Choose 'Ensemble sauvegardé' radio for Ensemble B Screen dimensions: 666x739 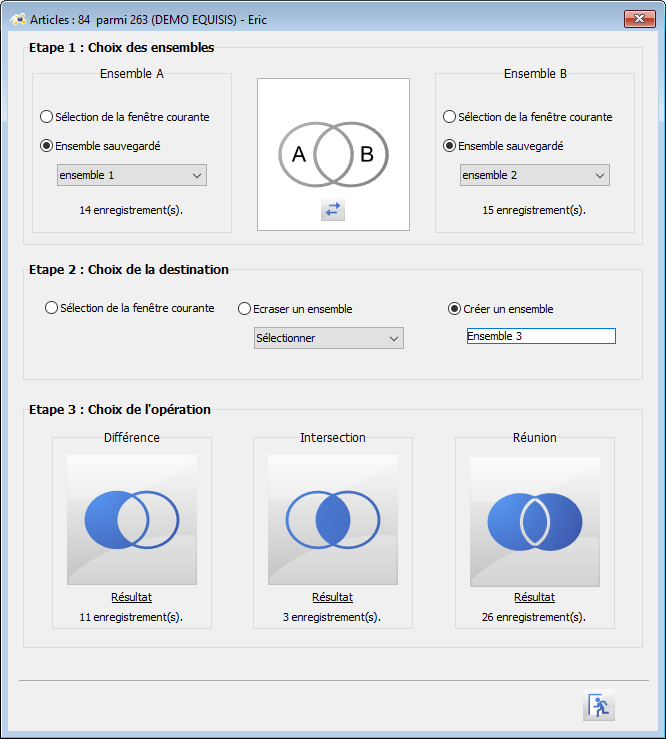[449, 146]
